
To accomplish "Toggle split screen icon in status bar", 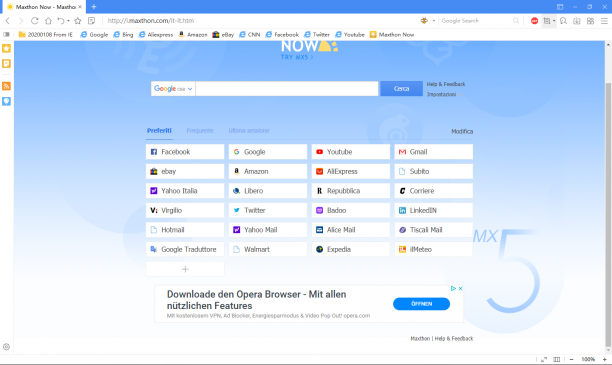I will (x=557, y=360).
